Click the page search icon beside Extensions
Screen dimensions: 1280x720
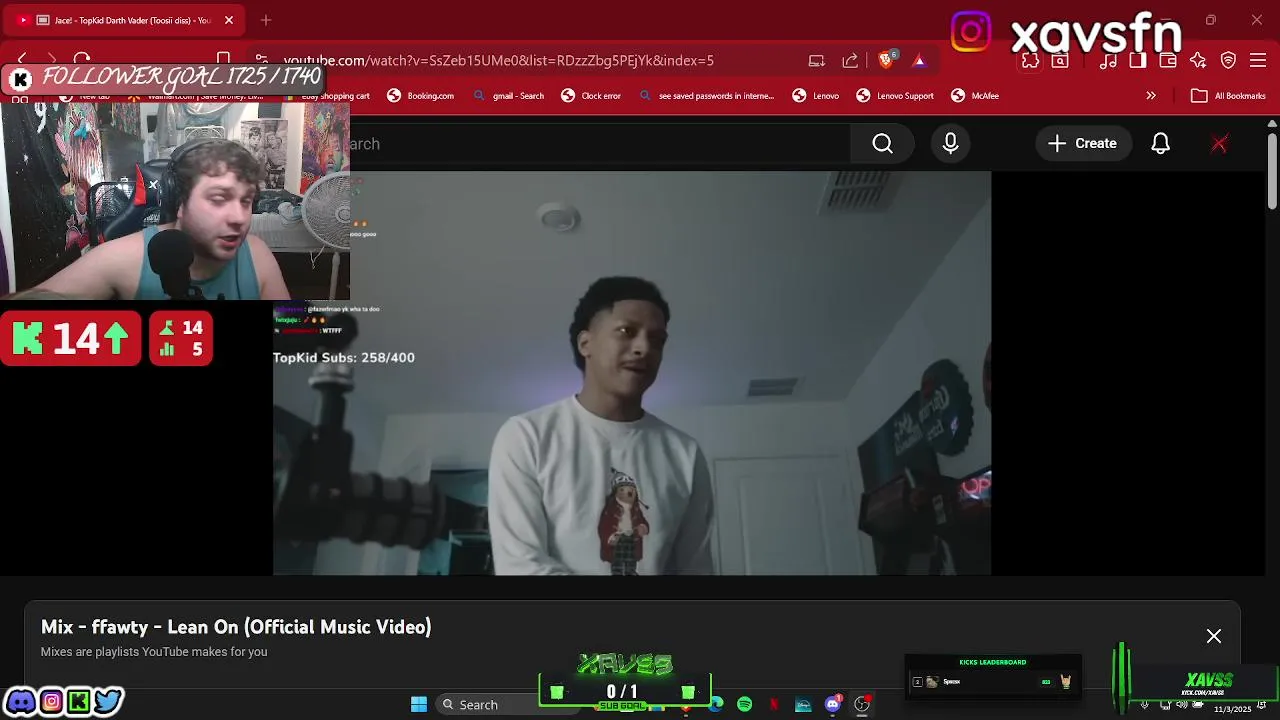(1060, 61)
